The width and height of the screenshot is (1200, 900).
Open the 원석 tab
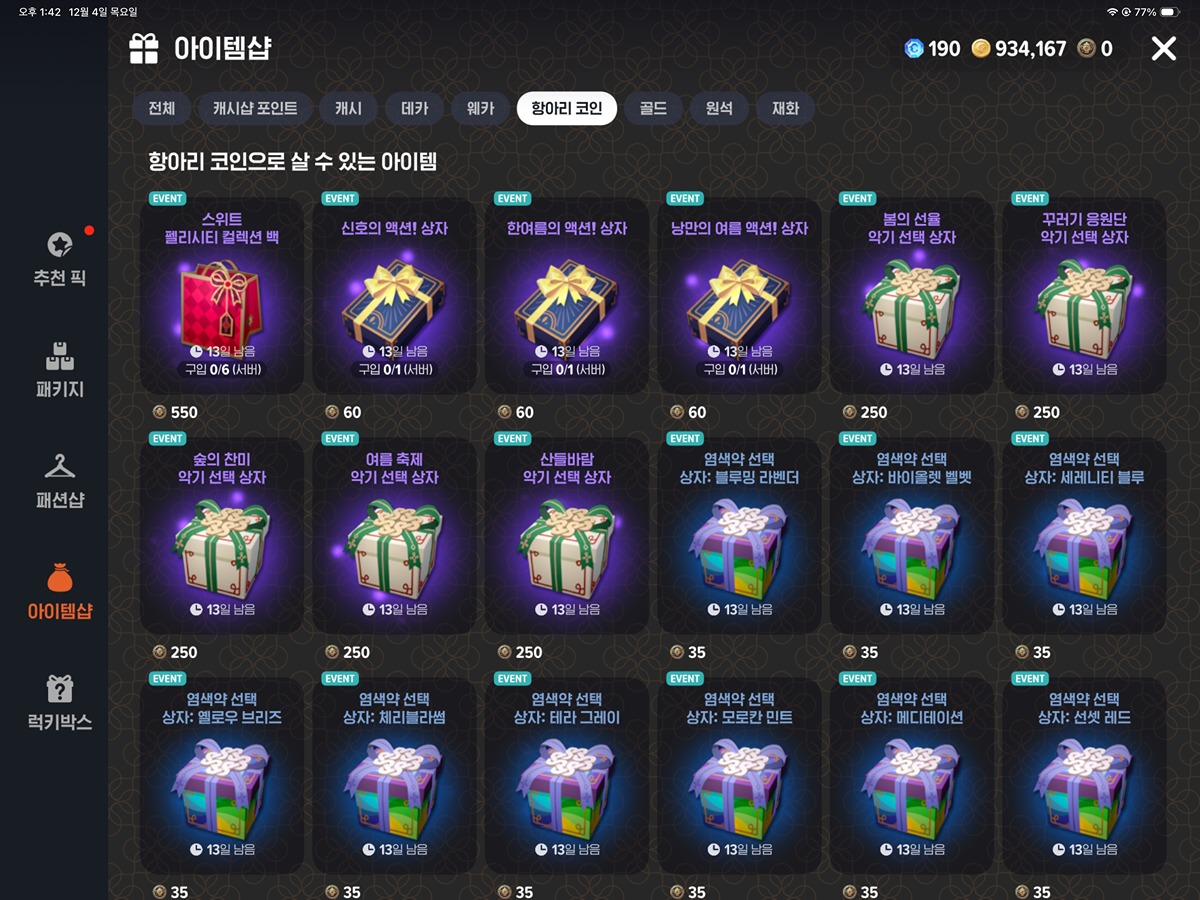[719, 108]
